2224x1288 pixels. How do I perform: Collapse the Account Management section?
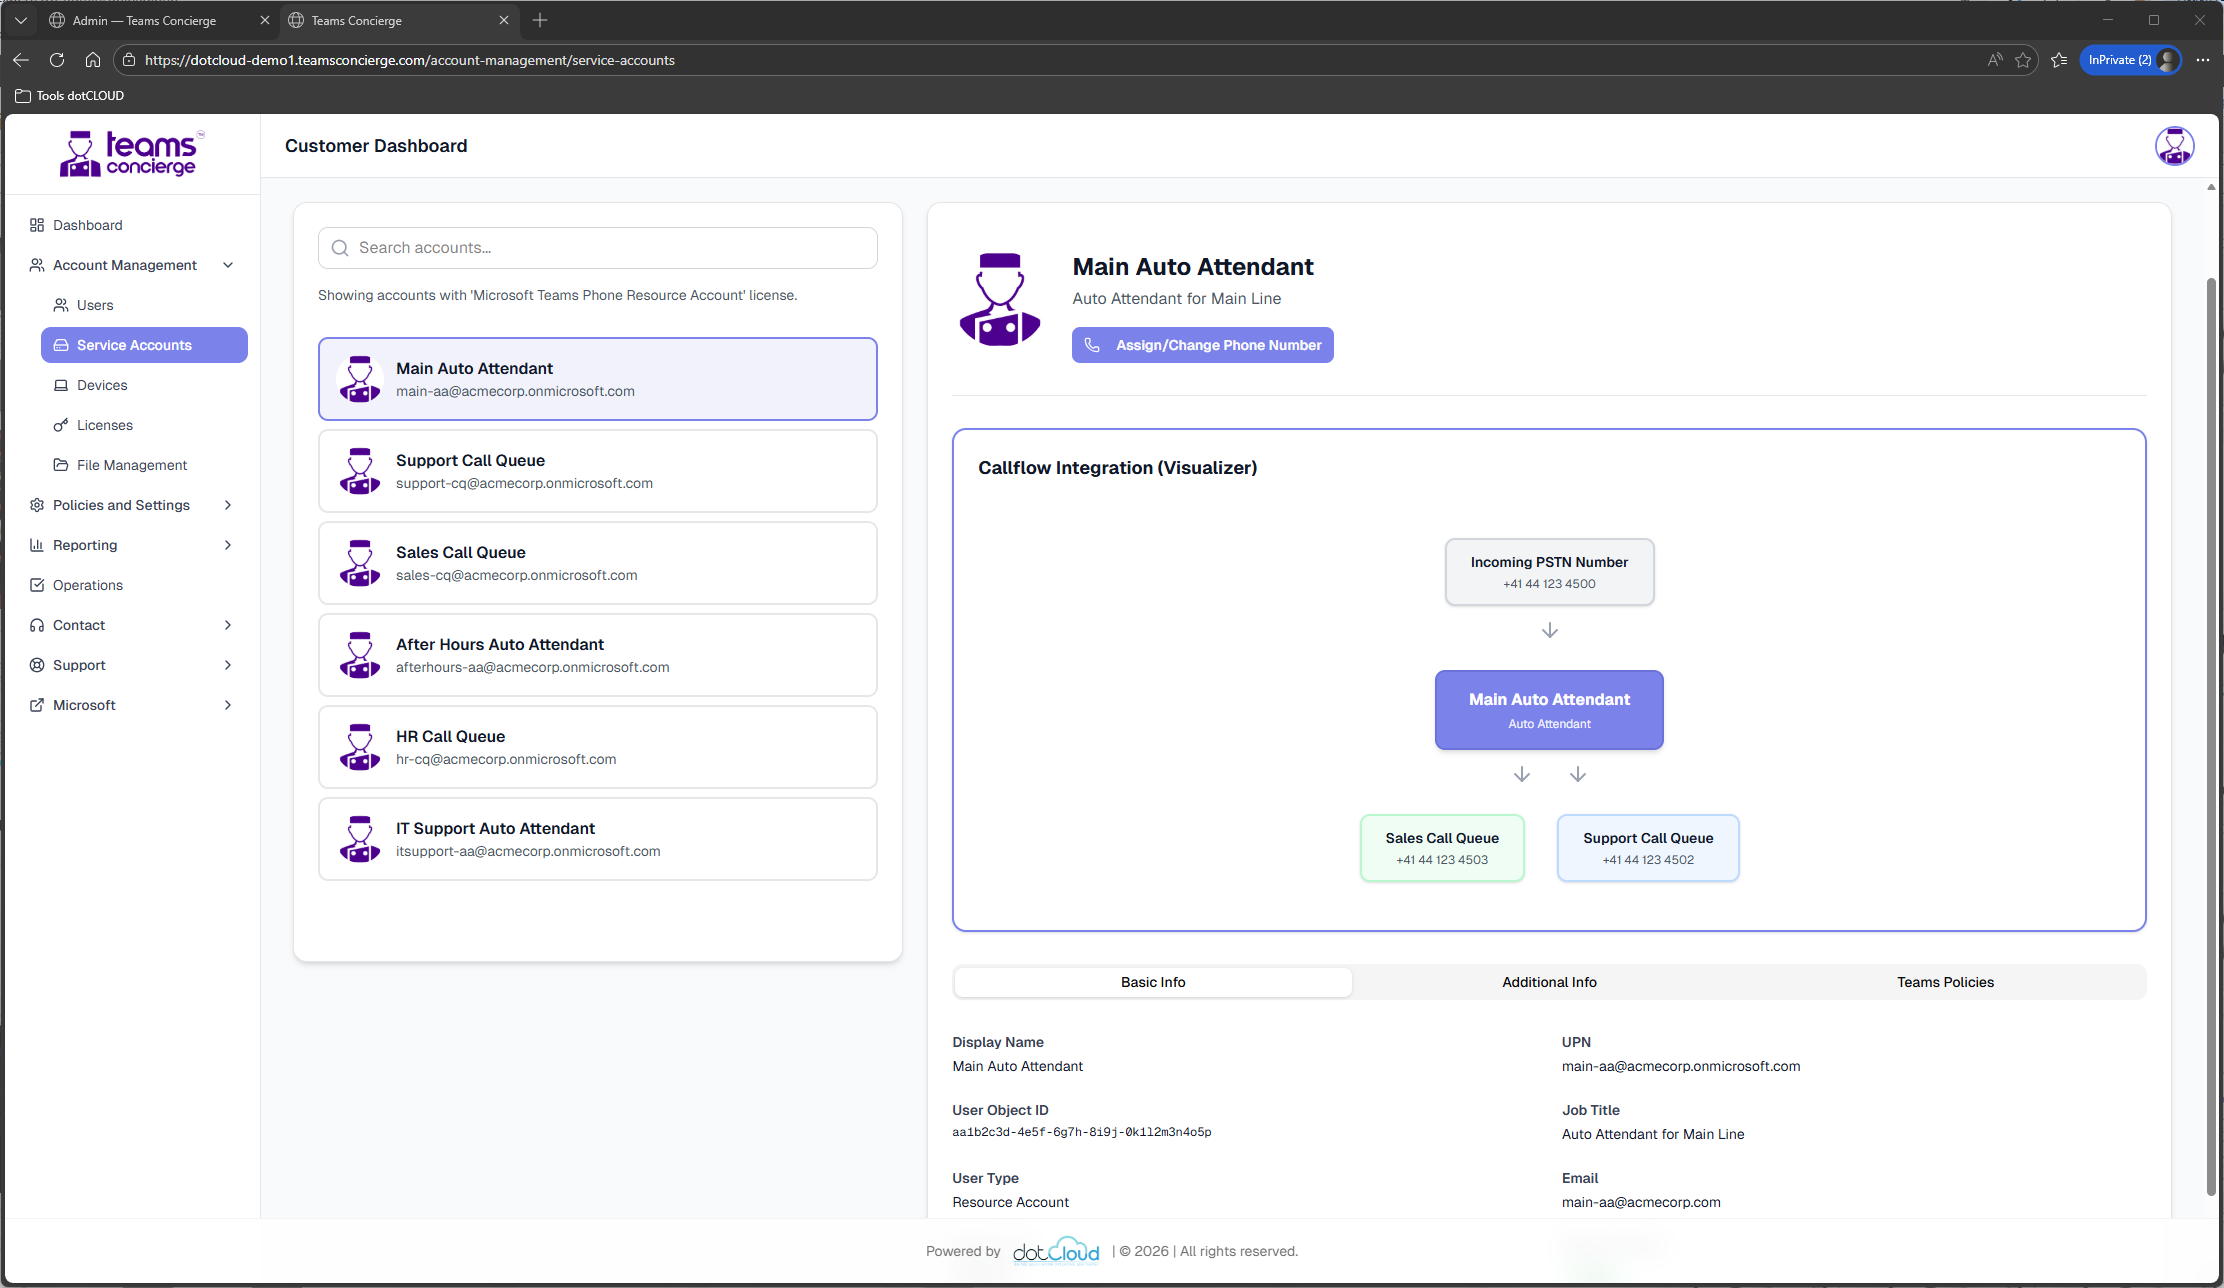pos(228,265)
